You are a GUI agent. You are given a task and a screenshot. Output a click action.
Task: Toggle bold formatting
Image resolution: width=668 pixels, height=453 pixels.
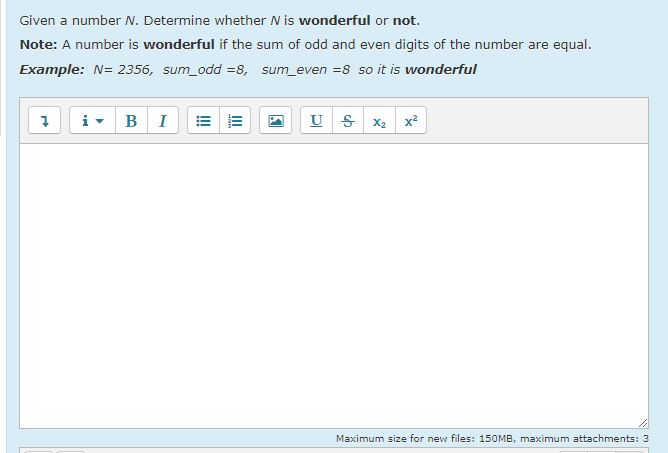[131, 121]
